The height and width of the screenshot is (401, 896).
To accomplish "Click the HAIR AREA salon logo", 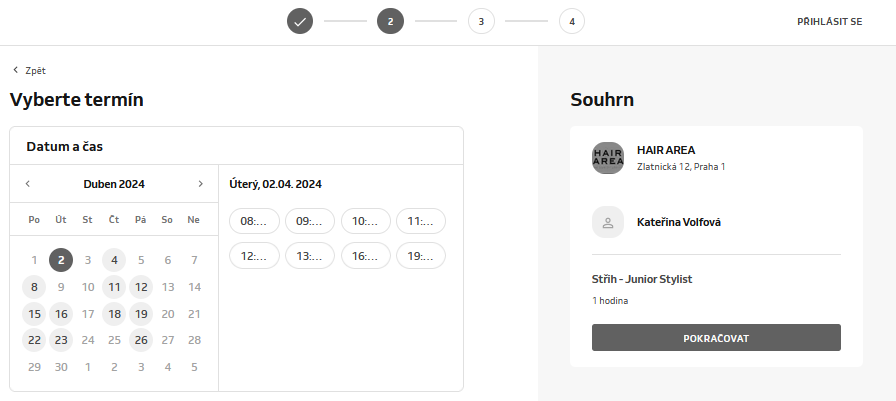I will (x=608, y=158).
